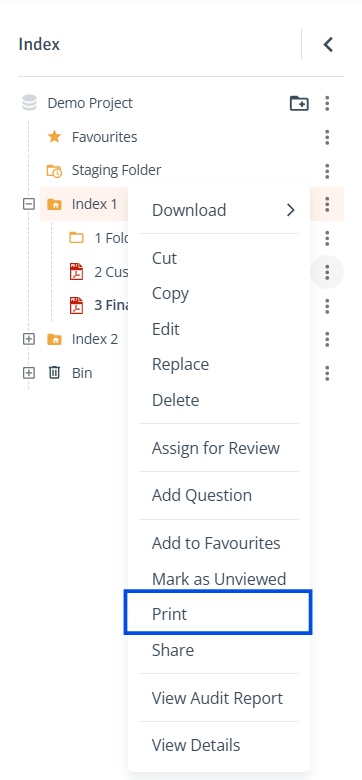This screenshot has height=780, width=362.
Task: Click the yellow folder icon of 1 Folder
Action: pos(77,238)
